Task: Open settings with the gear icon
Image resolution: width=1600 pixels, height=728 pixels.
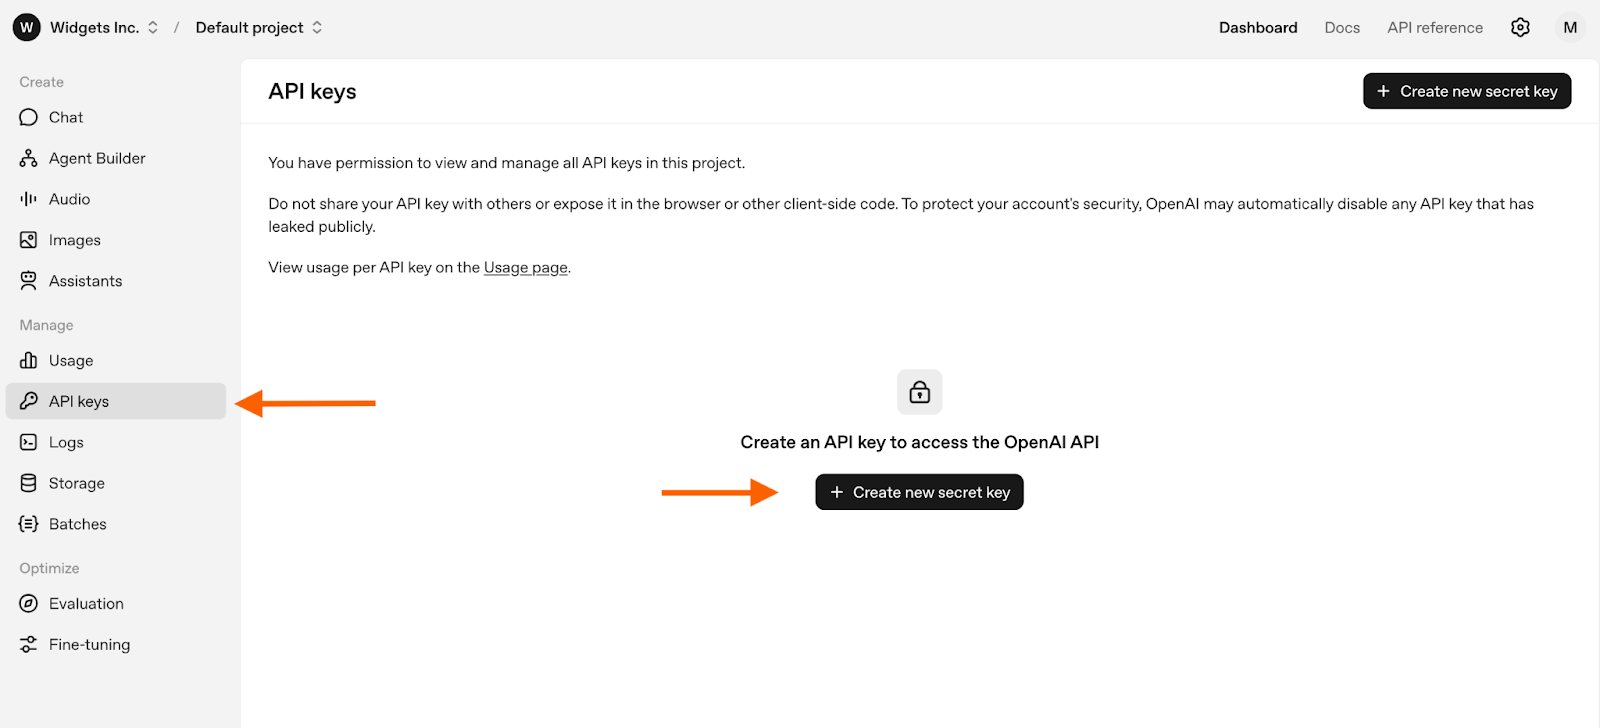Action: click(x=1520, y=28)
